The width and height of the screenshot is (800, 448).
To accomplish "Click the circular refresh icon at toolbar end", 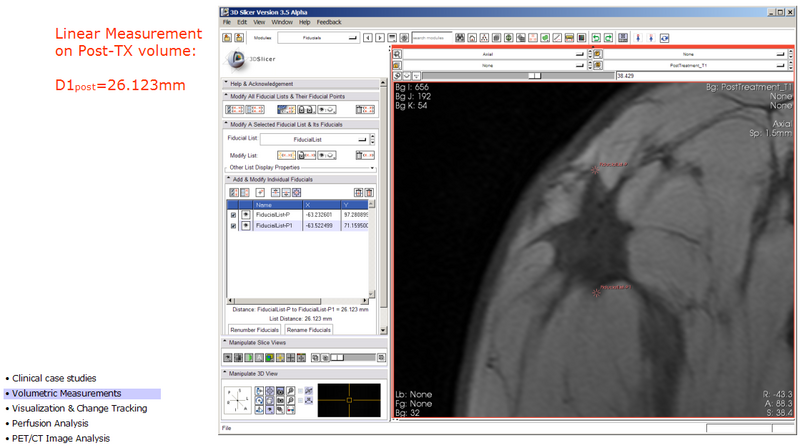I will [x=664, y=38].
